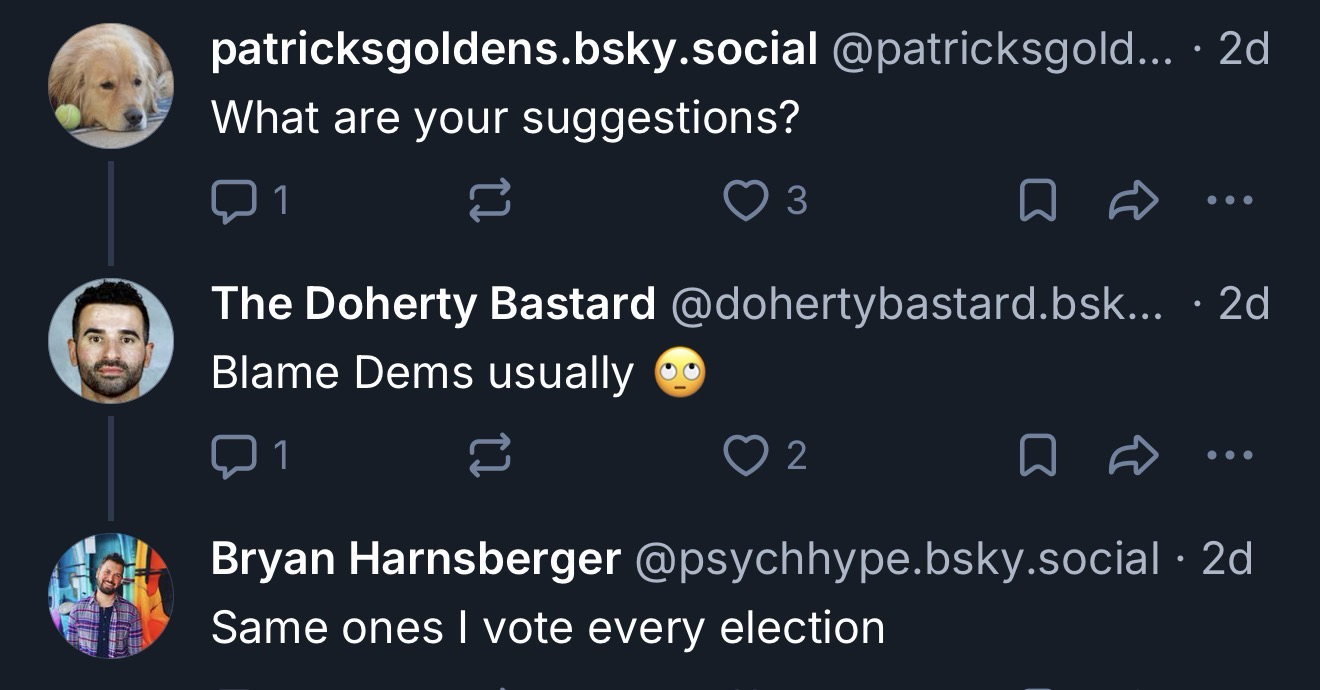Open more options on Doherty Bastard's post
Screen dimensions: 1320x690
[x=1229, y=456]
